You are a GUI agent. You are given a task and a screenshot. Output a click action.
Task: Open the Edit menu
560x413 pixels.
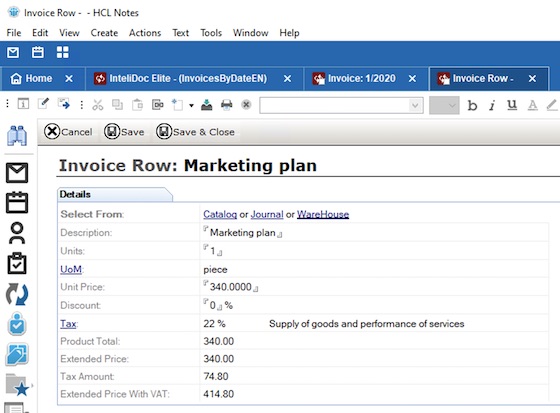click(x=40, y=33)
